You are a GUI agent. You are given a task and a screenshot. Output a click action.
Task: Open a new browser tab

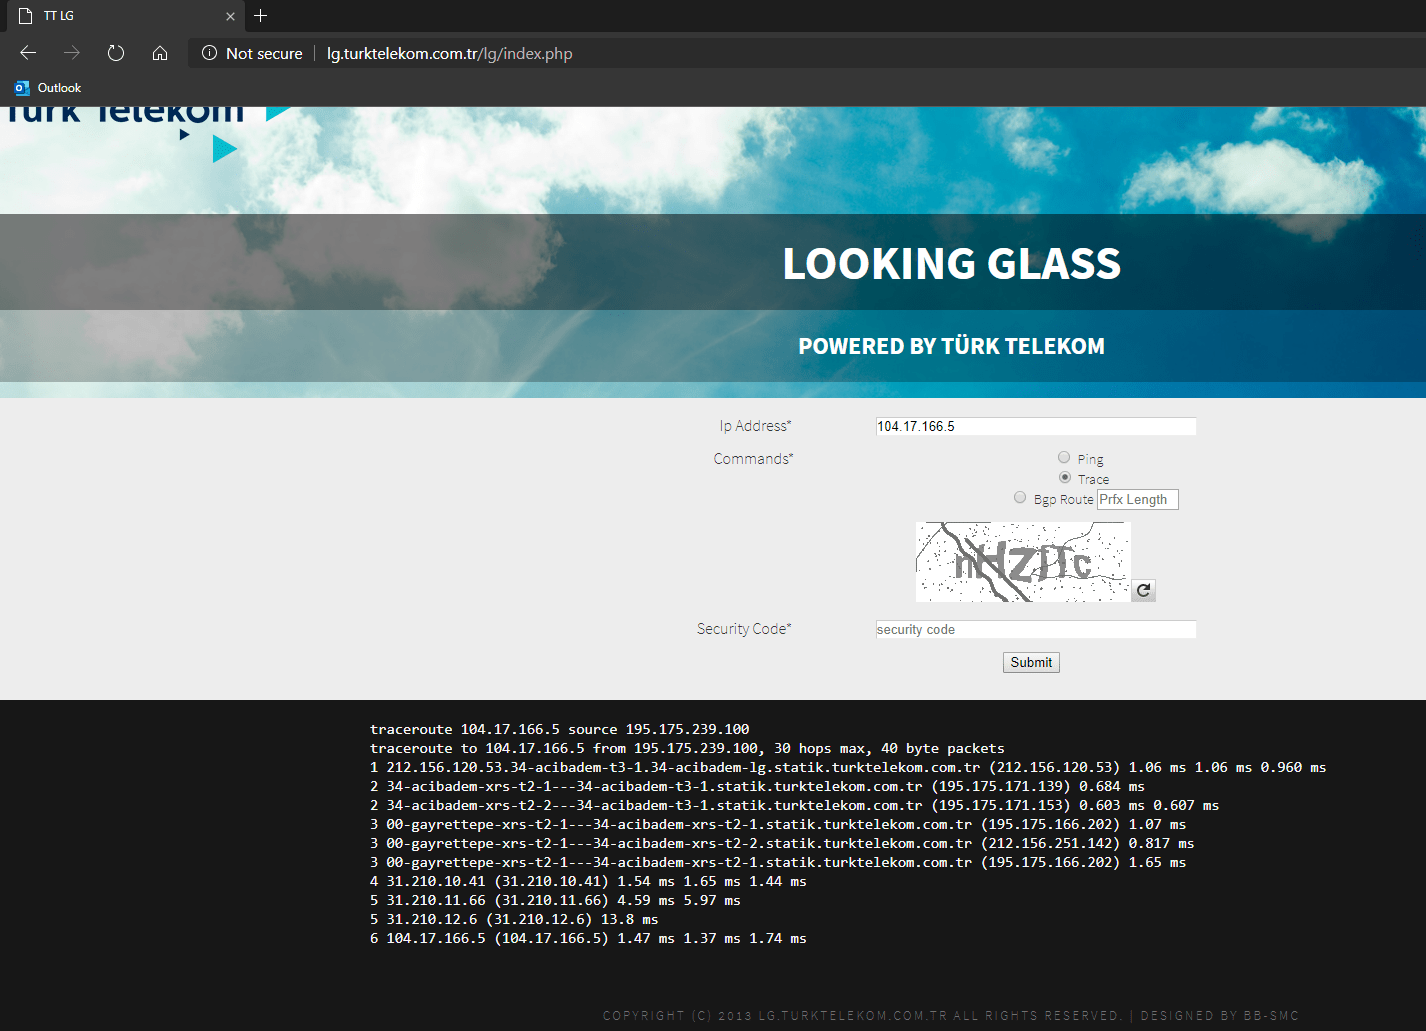(x=261, y=16)
